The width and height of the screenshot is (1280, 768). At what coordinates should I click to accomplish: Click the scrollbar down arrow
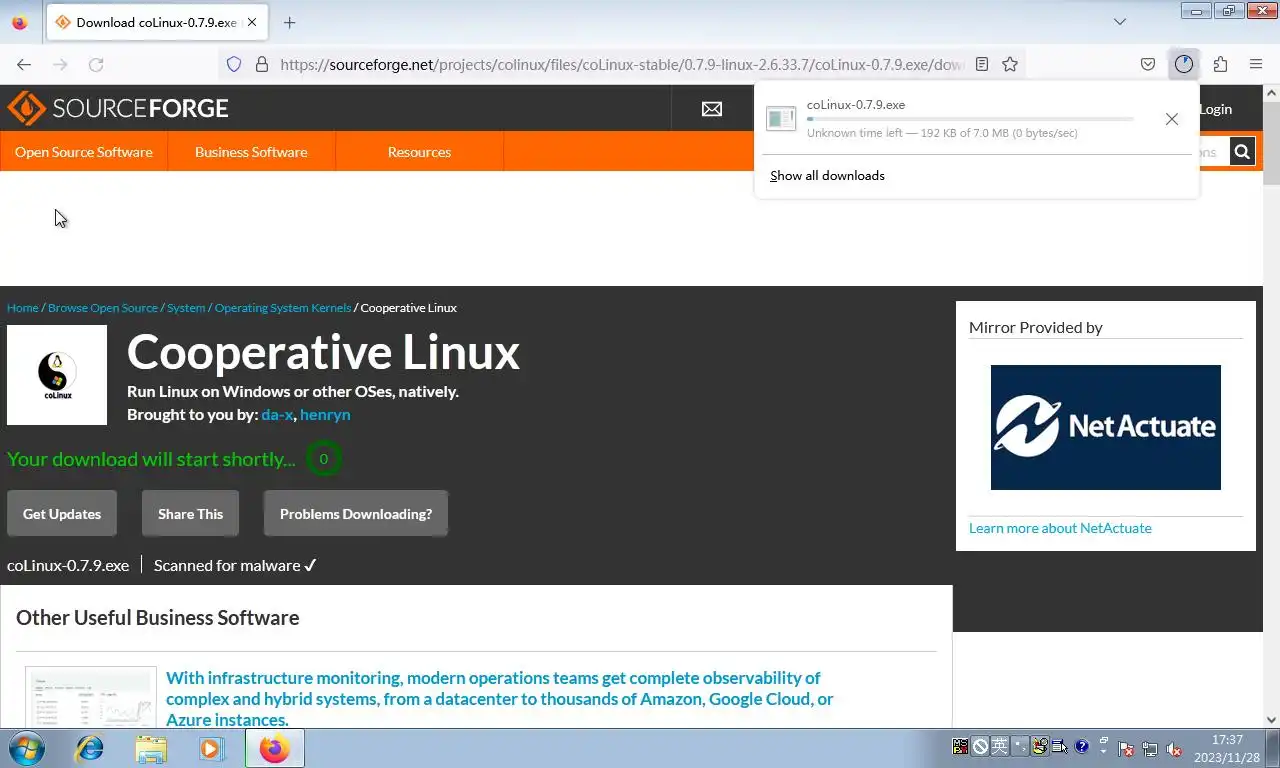pyautogui.click(x=1271, y=719)
